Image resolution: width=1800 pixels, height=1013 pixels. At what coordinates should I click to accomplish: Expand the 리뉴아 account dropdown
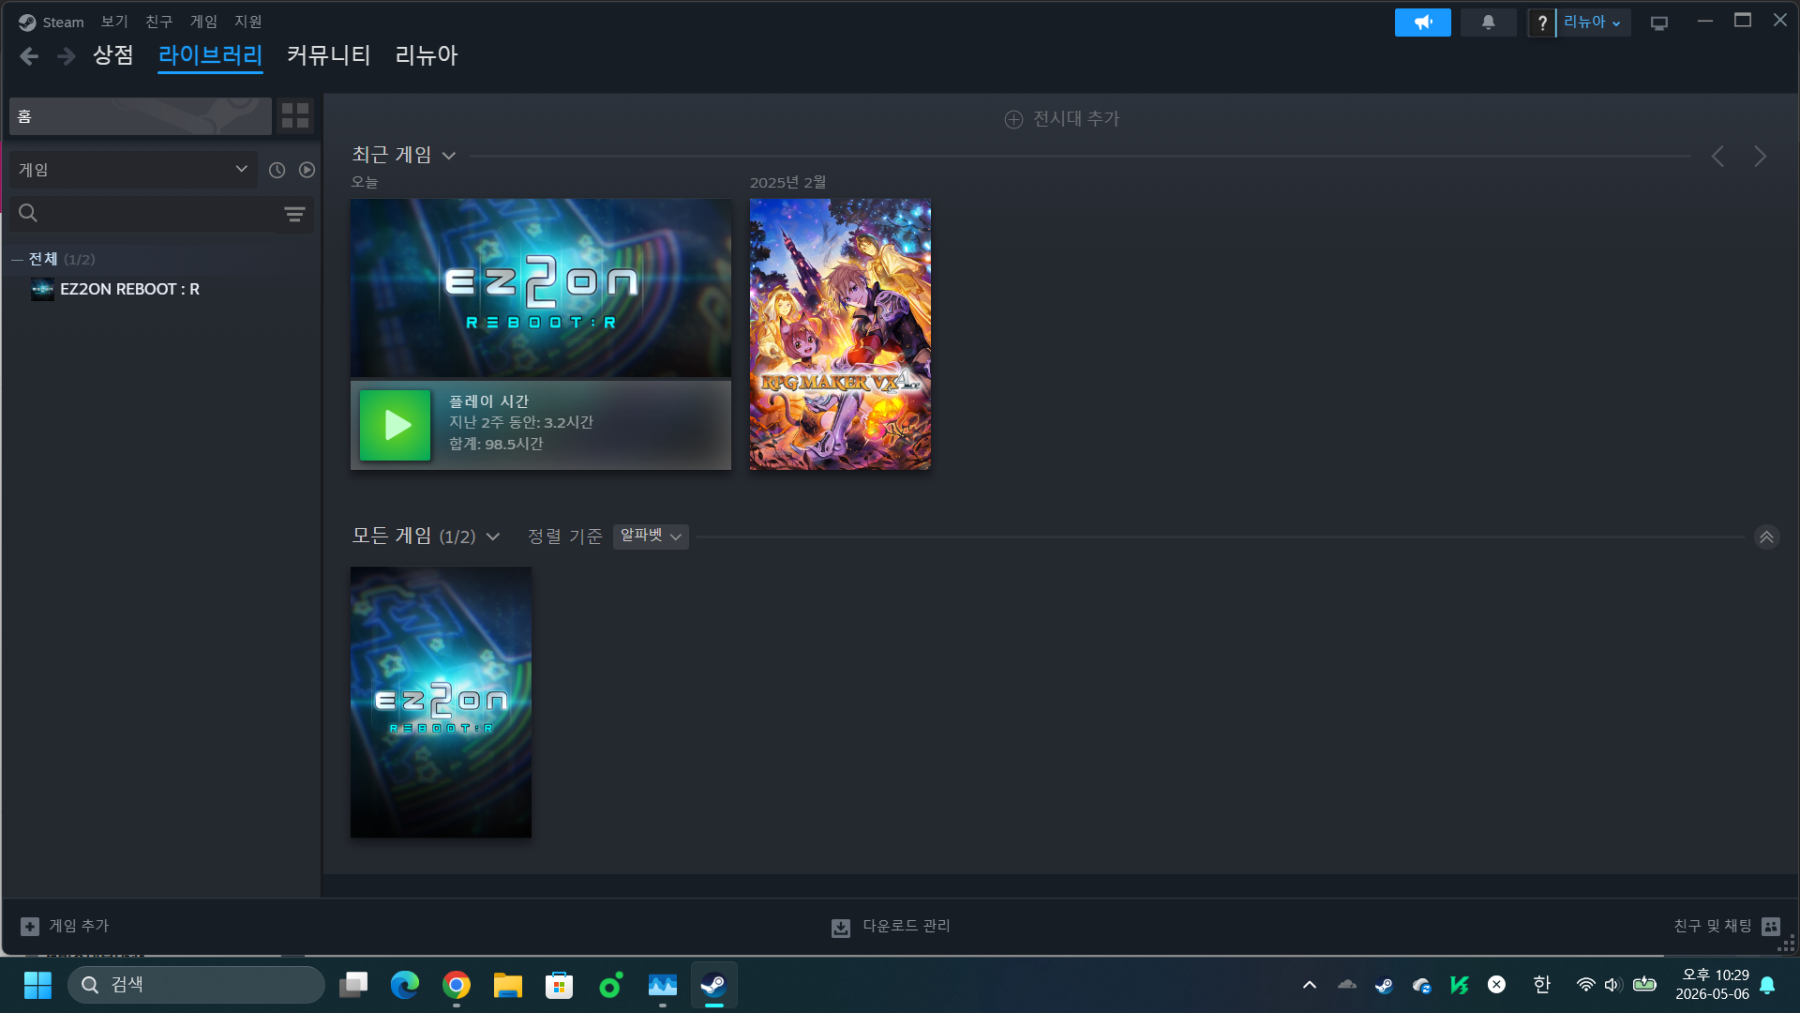click(1593, 22)
